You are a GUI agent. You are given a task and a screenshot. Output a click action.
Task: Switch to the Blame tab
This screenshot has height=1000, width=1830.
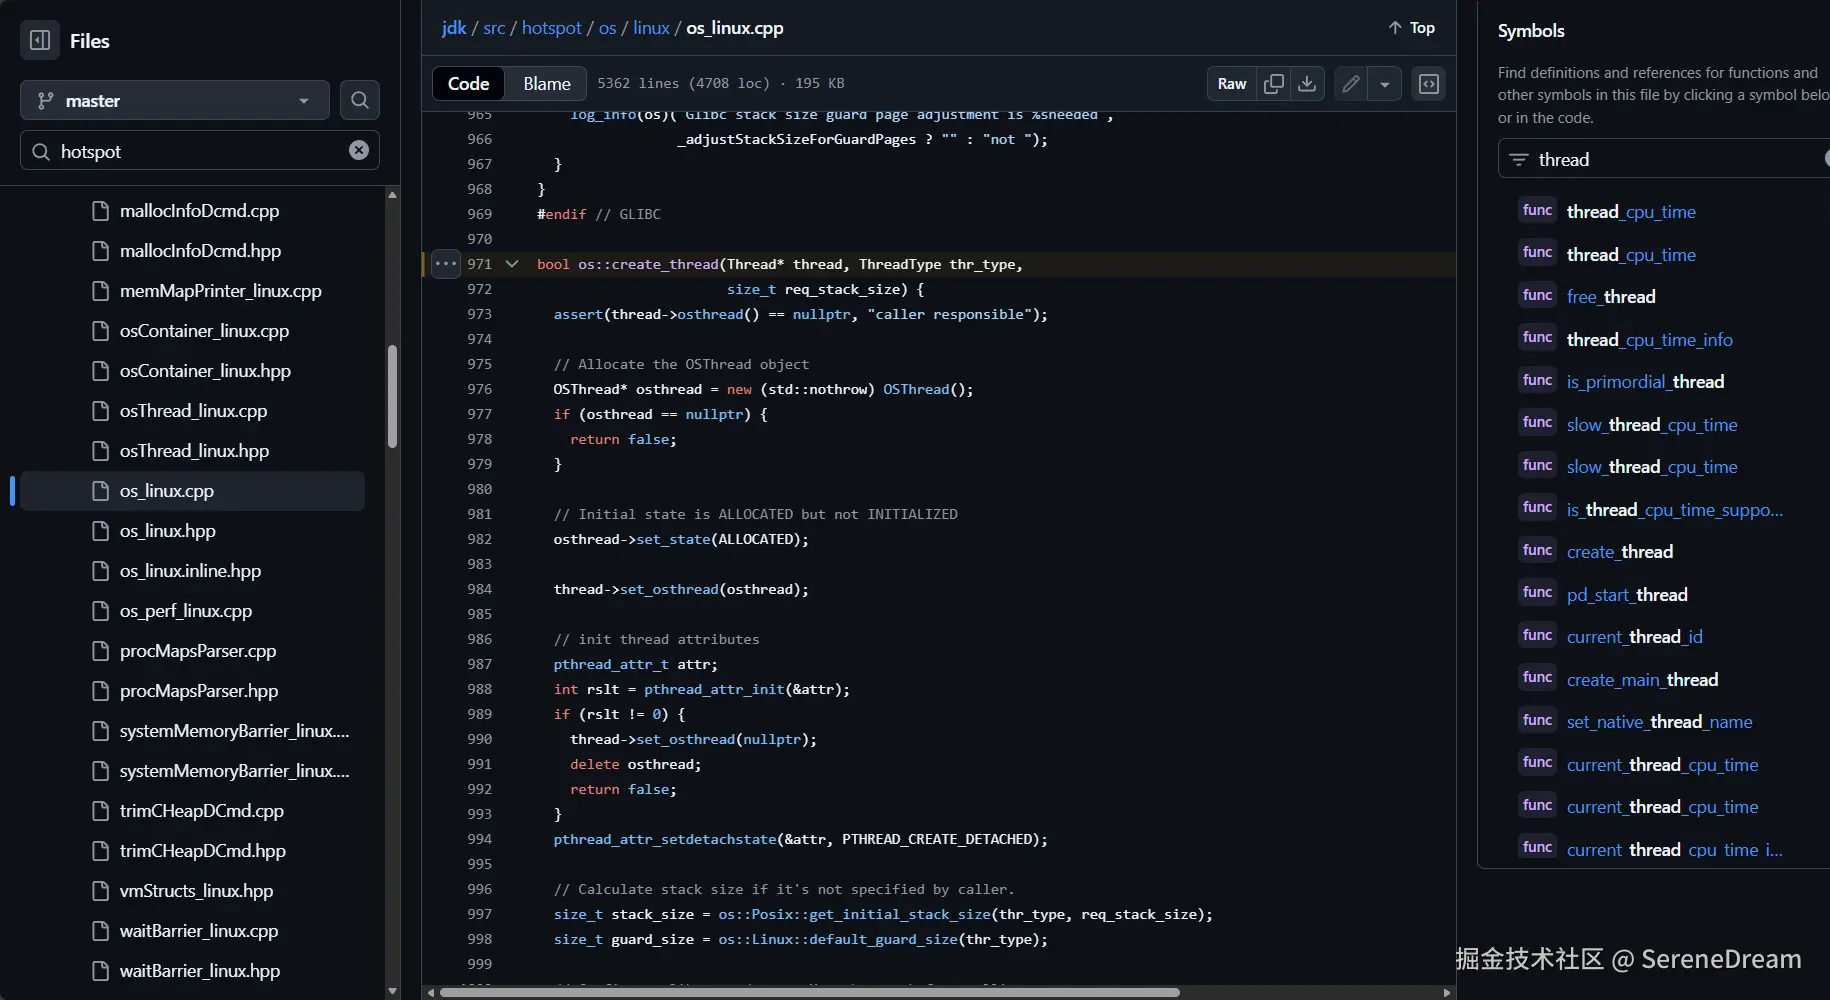point(546,84)
